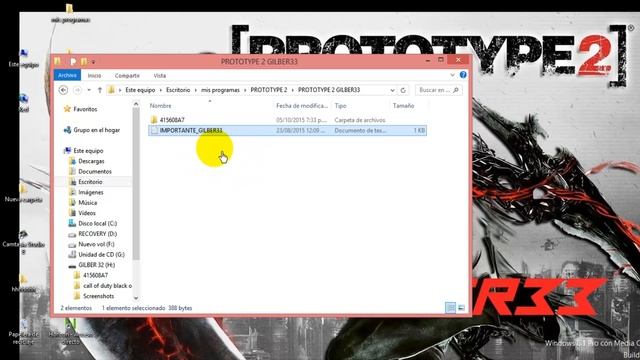Image resolution: width=640 pixels, height=360 pixels.
Task: Click the refresh button in address bar
Action: [403, 90]
